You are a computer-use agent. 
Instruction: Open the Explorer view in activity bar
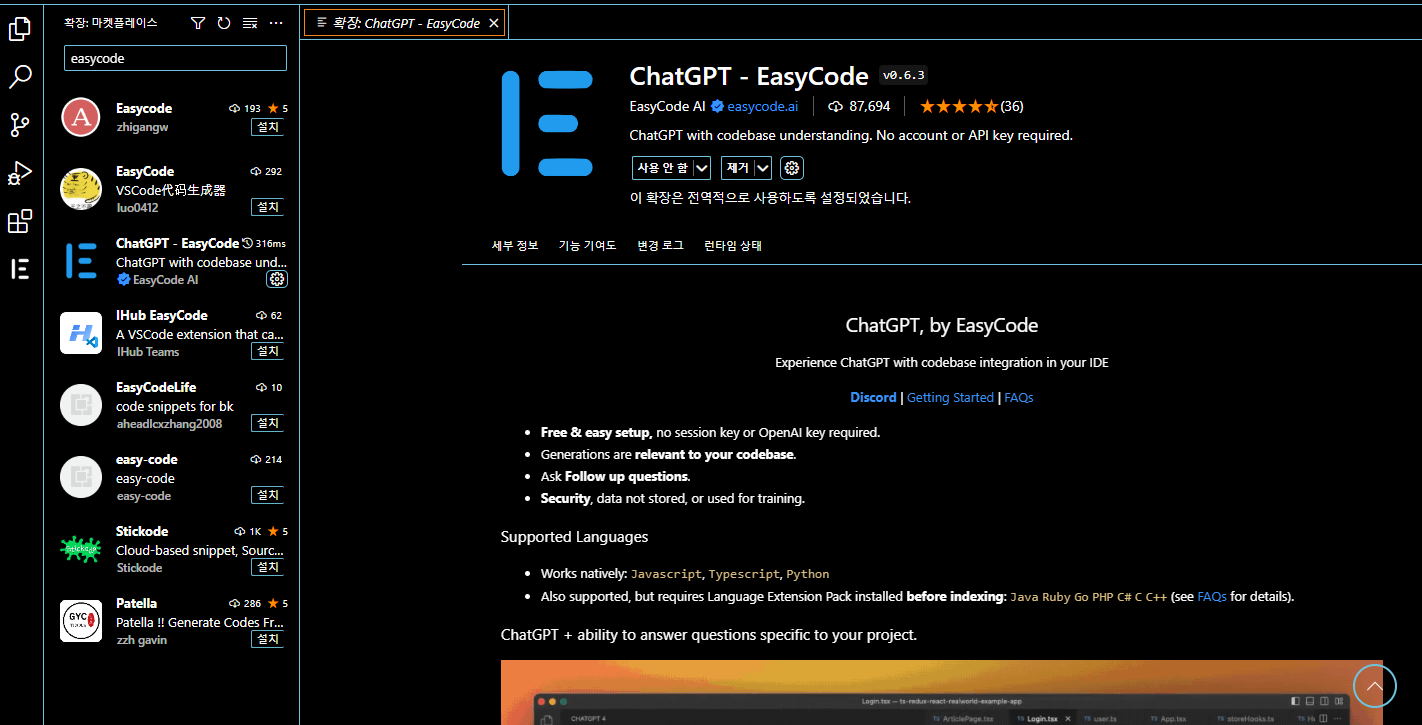click(x=20, y=29)
